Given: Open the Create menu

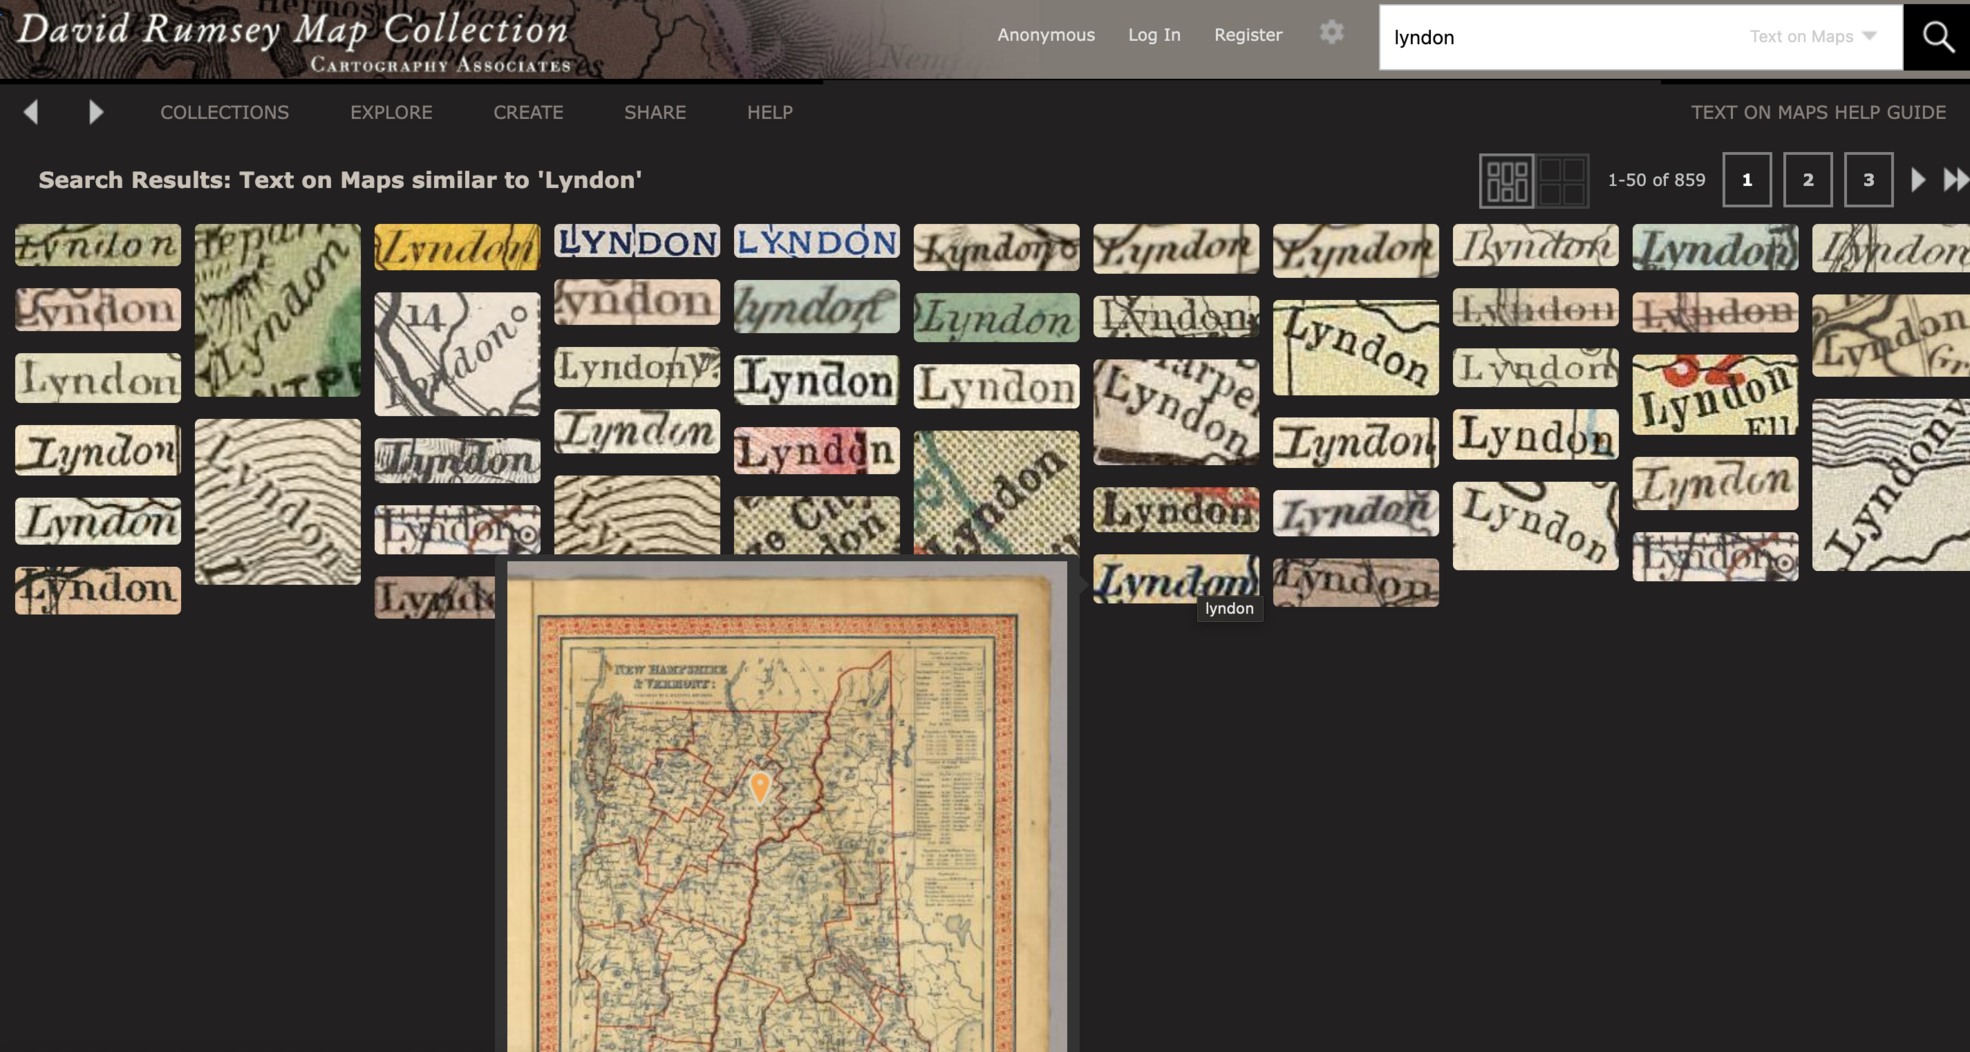Looking at the screenshot, I should coord(528,112).
